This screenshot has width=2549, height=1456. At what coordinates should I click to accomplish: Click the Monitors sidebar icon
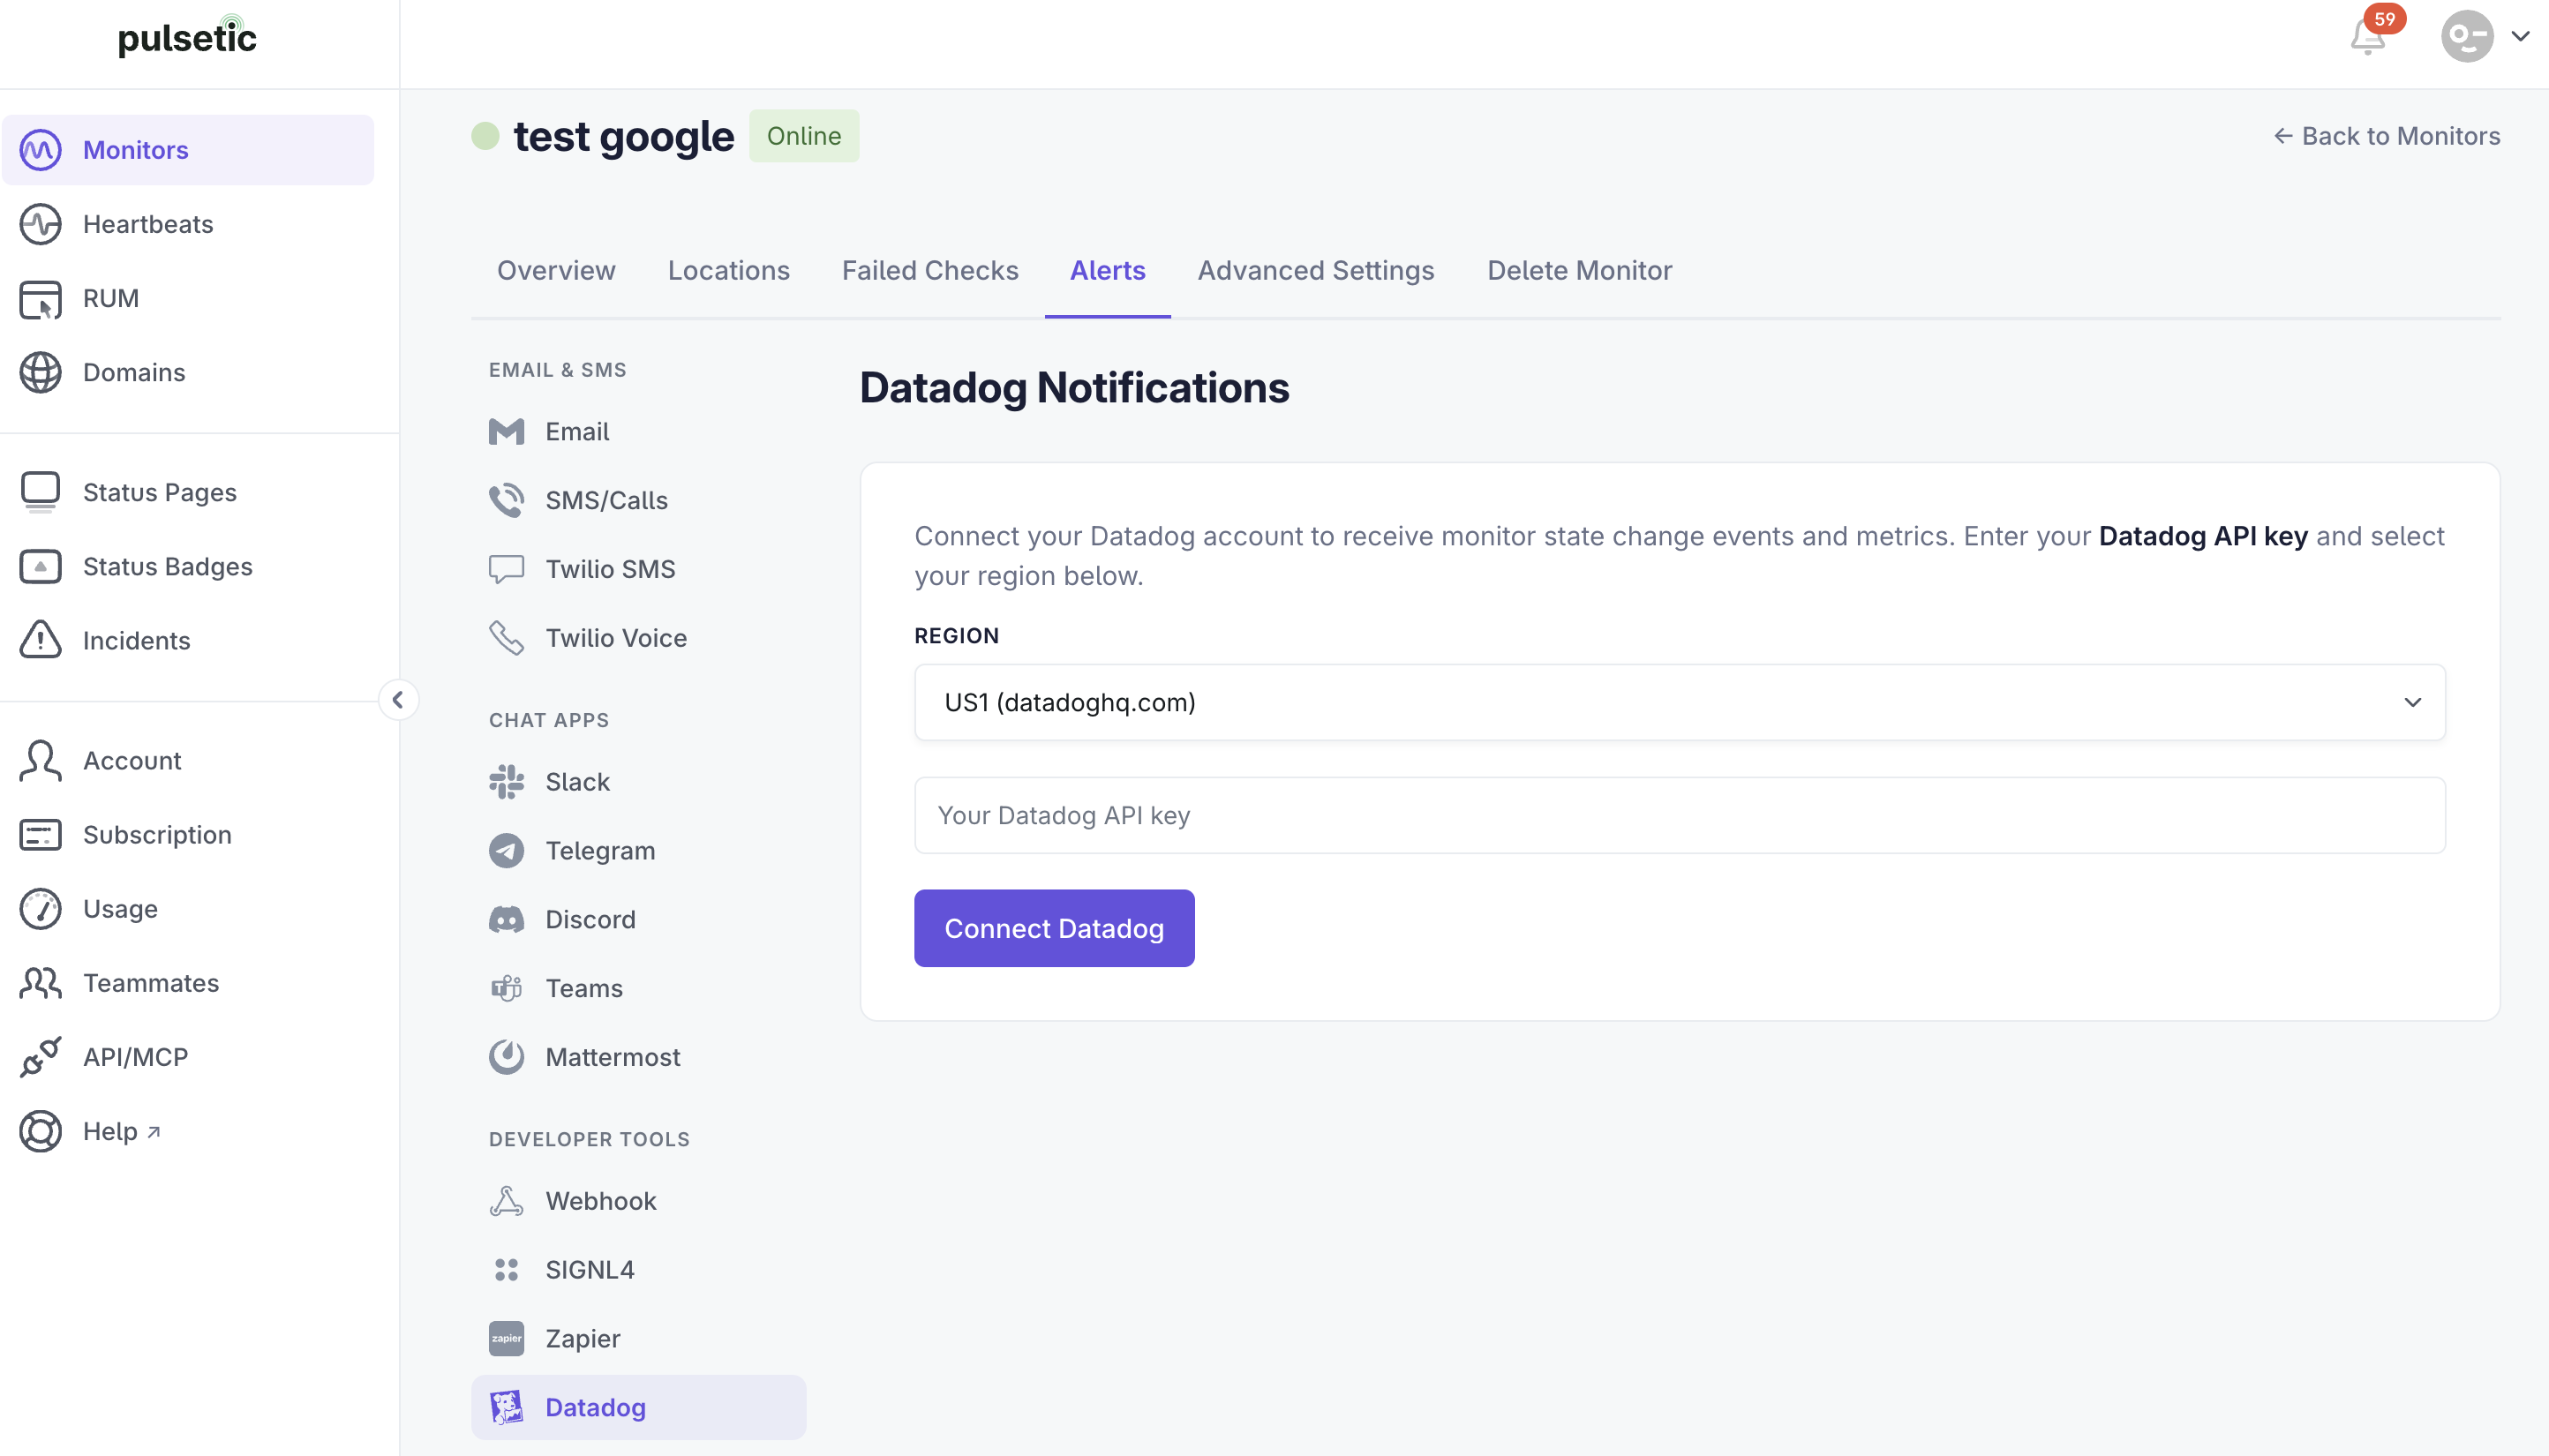[x=41, y=150]
